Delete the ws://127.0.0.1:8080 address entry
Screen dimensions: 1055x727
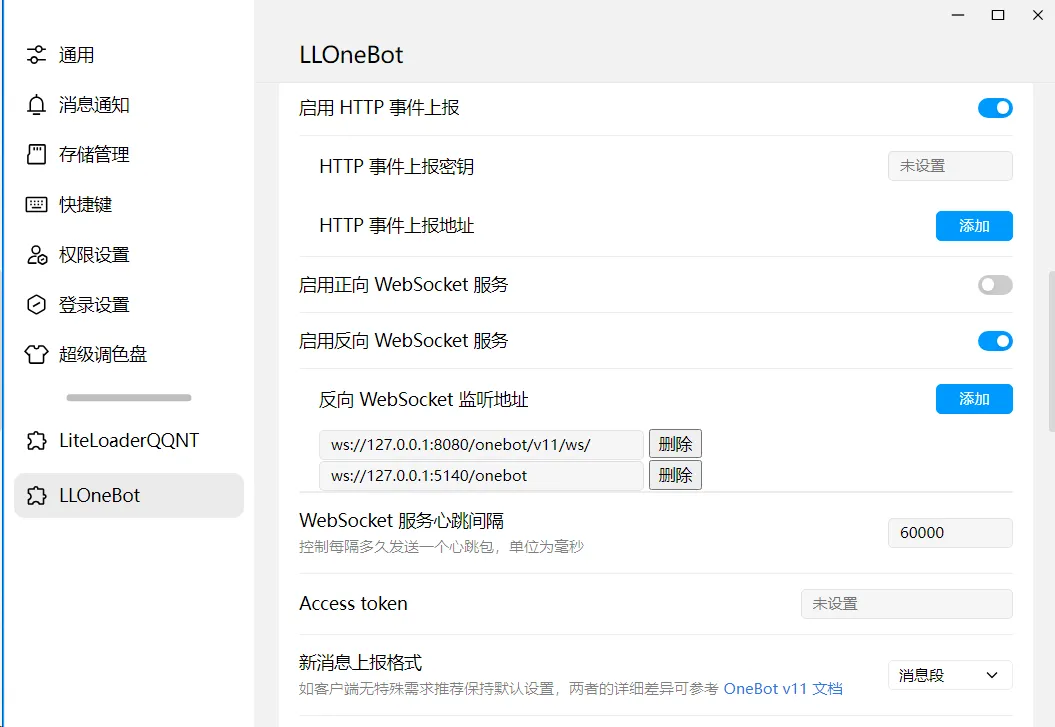[675, 444]
